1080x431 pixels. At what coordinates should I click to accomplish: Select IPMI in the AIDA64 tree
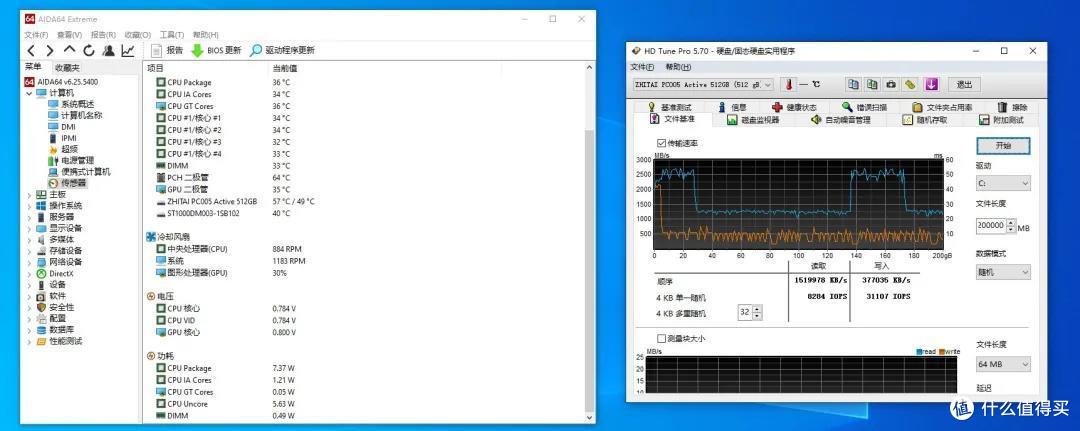(x=69, y=138)
